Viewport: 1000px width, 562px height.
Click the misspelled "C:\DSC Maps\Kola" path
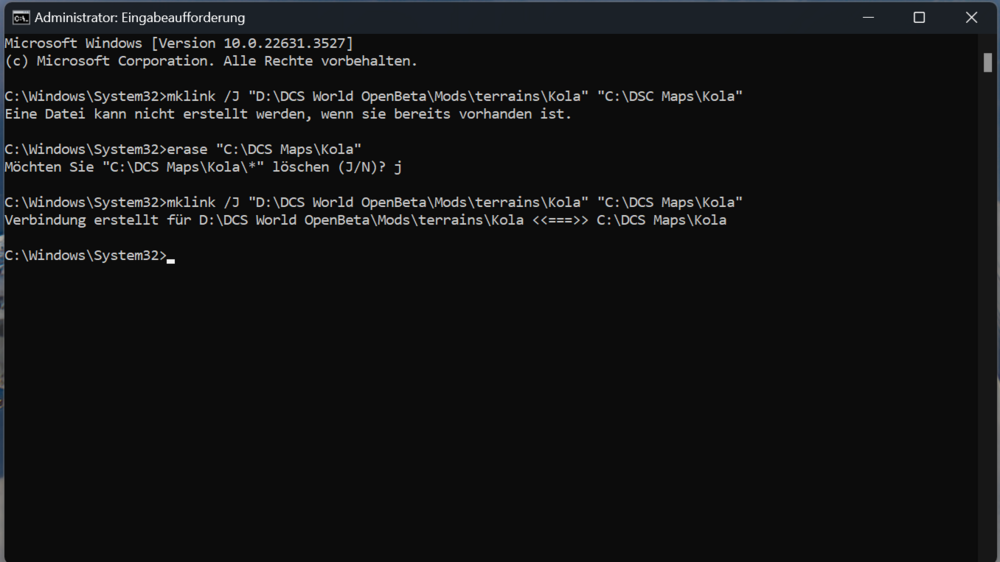[x=670, y=97]
